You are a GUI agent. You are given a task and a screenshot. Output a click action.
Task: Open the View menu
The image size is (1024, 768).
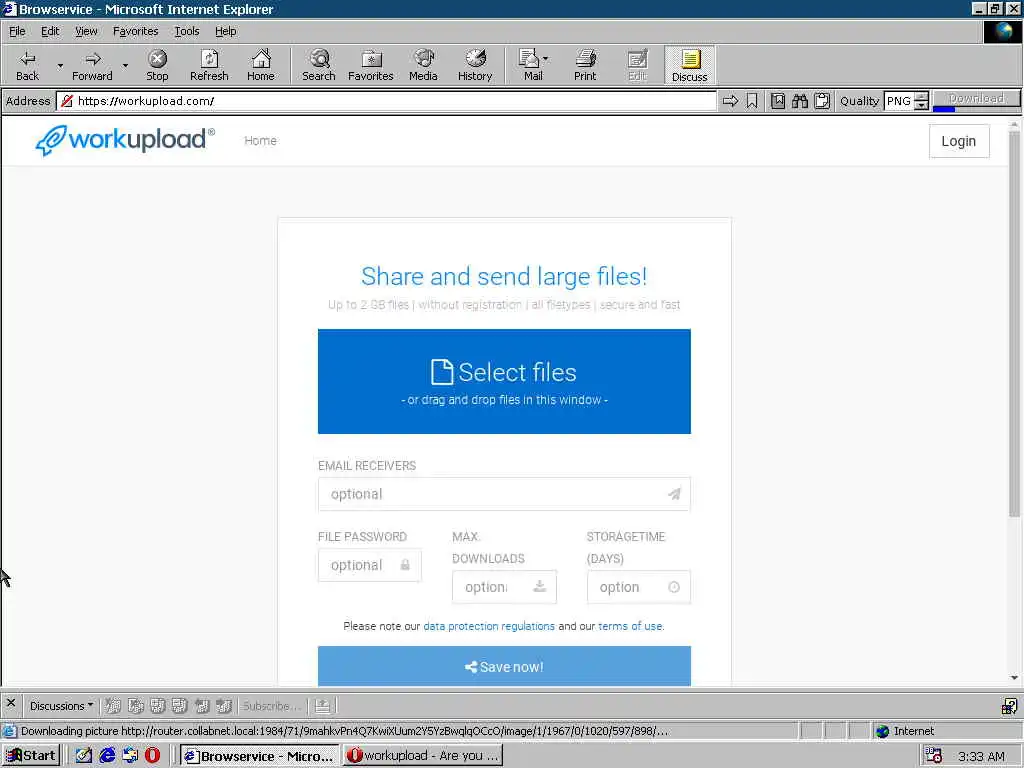86,31
